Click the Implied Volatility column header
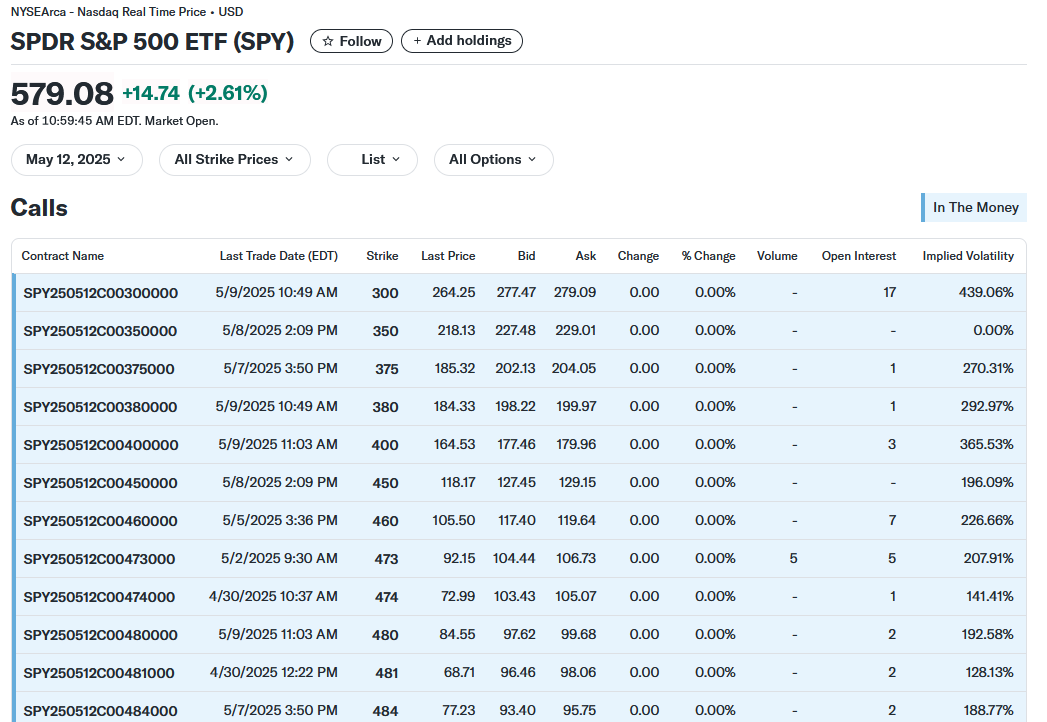The image size is (1047, 722). [x=968, y=256]
